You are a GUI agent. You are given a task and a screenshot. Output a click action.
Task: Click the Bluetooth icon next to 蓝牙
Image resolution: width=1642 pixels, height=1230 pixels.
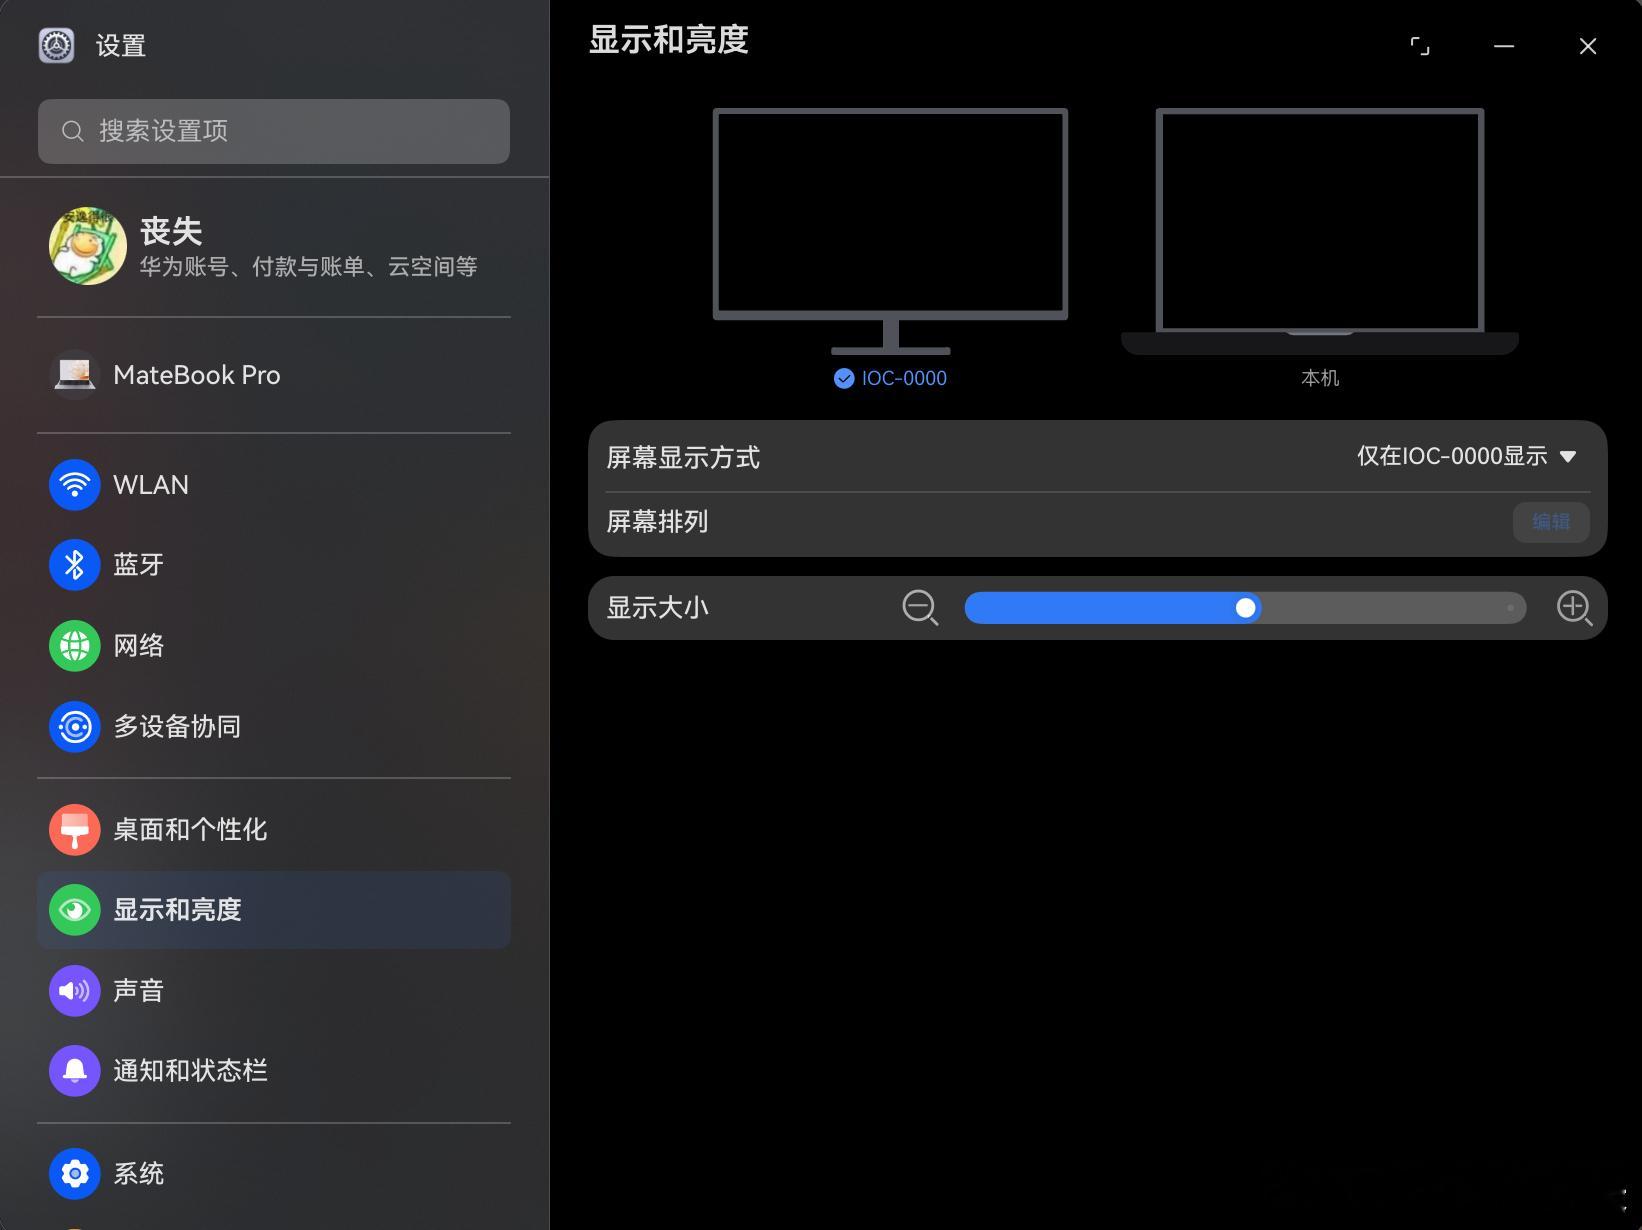pos(75,565)
